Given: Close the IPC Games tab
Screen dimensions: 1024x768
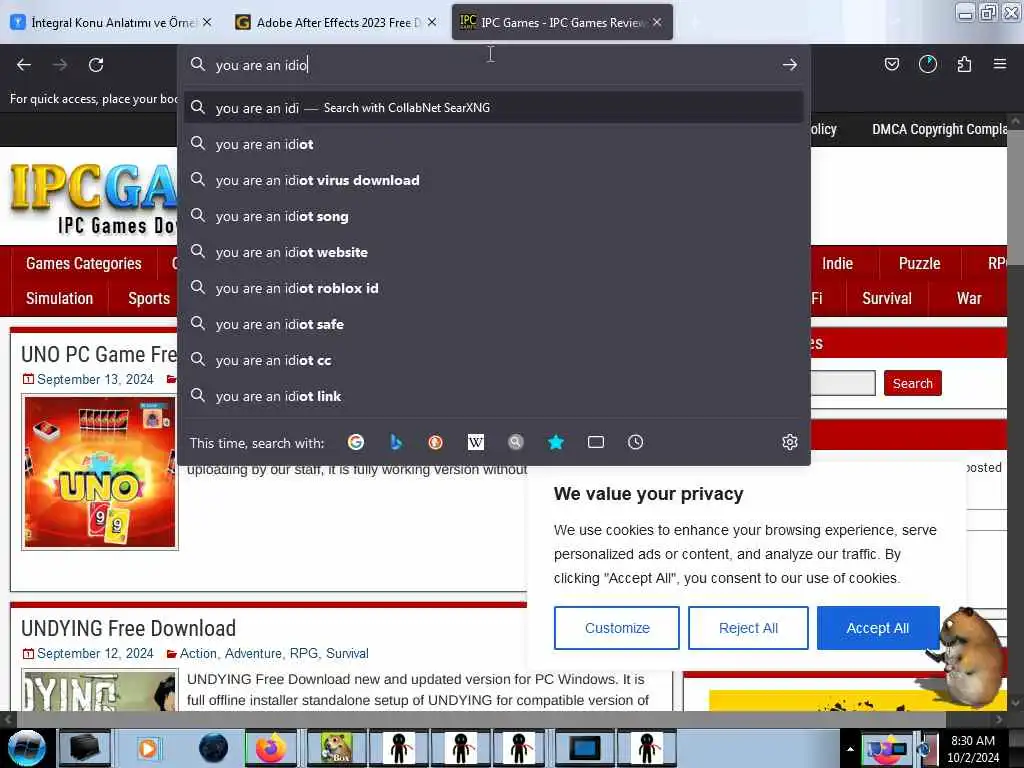Looking at the screenshot, I should click(657, 22).
